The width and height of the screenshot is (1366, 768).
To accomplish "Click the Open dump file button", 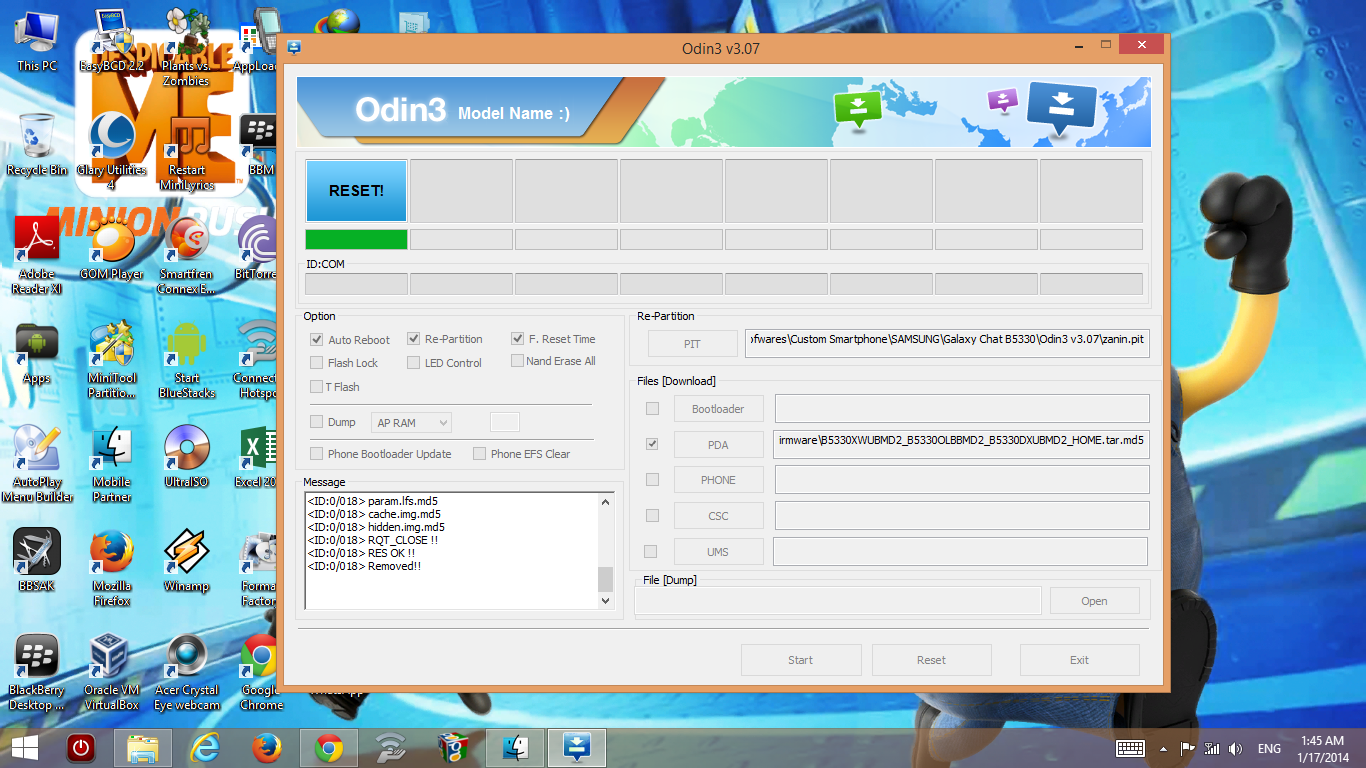I will click(1094, 601).
